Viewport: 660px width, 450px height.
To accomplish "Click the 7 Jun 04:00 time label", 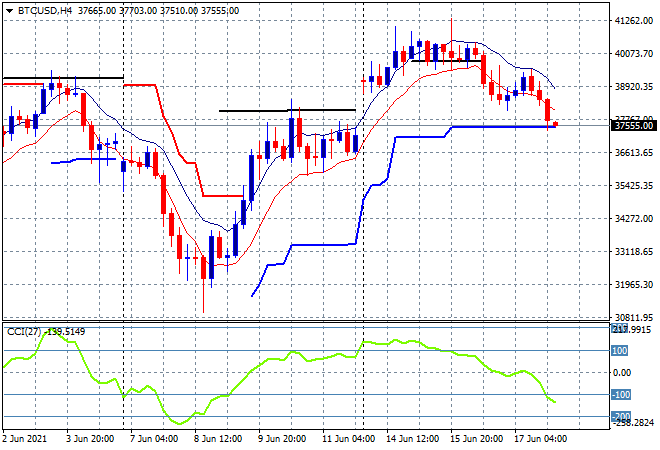I will [154, 439].
